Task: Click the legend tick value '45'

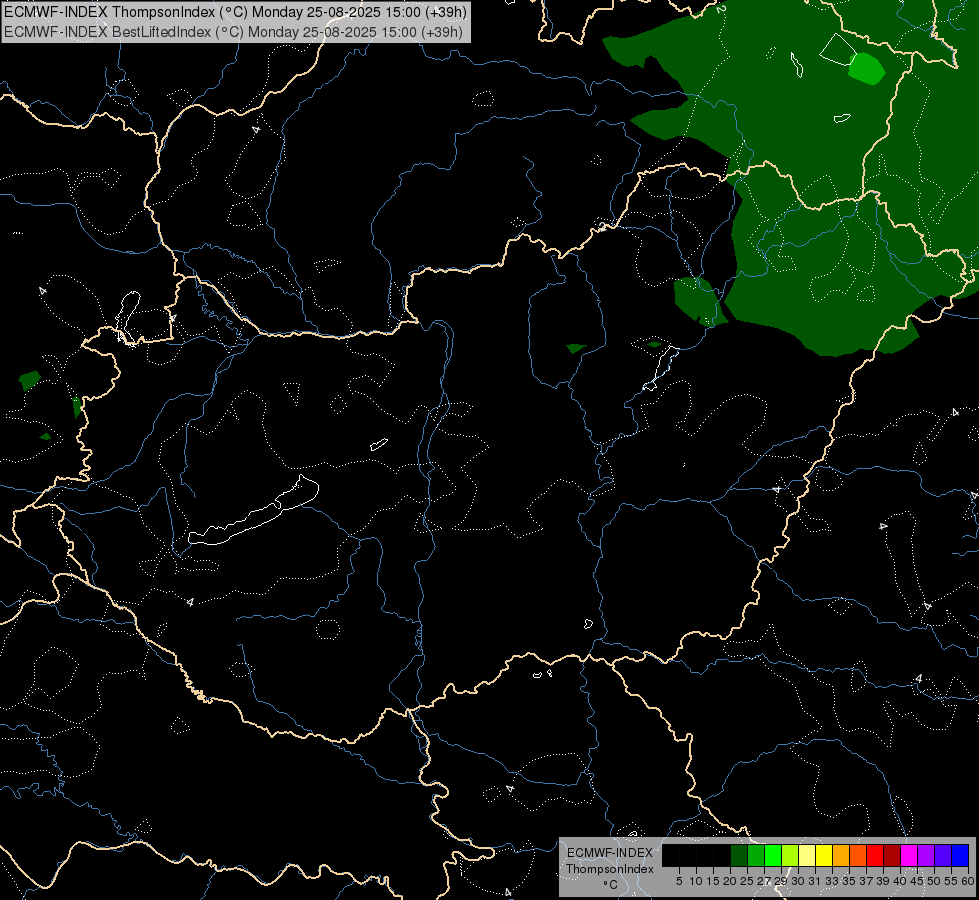Action: (x=917, y=881)
